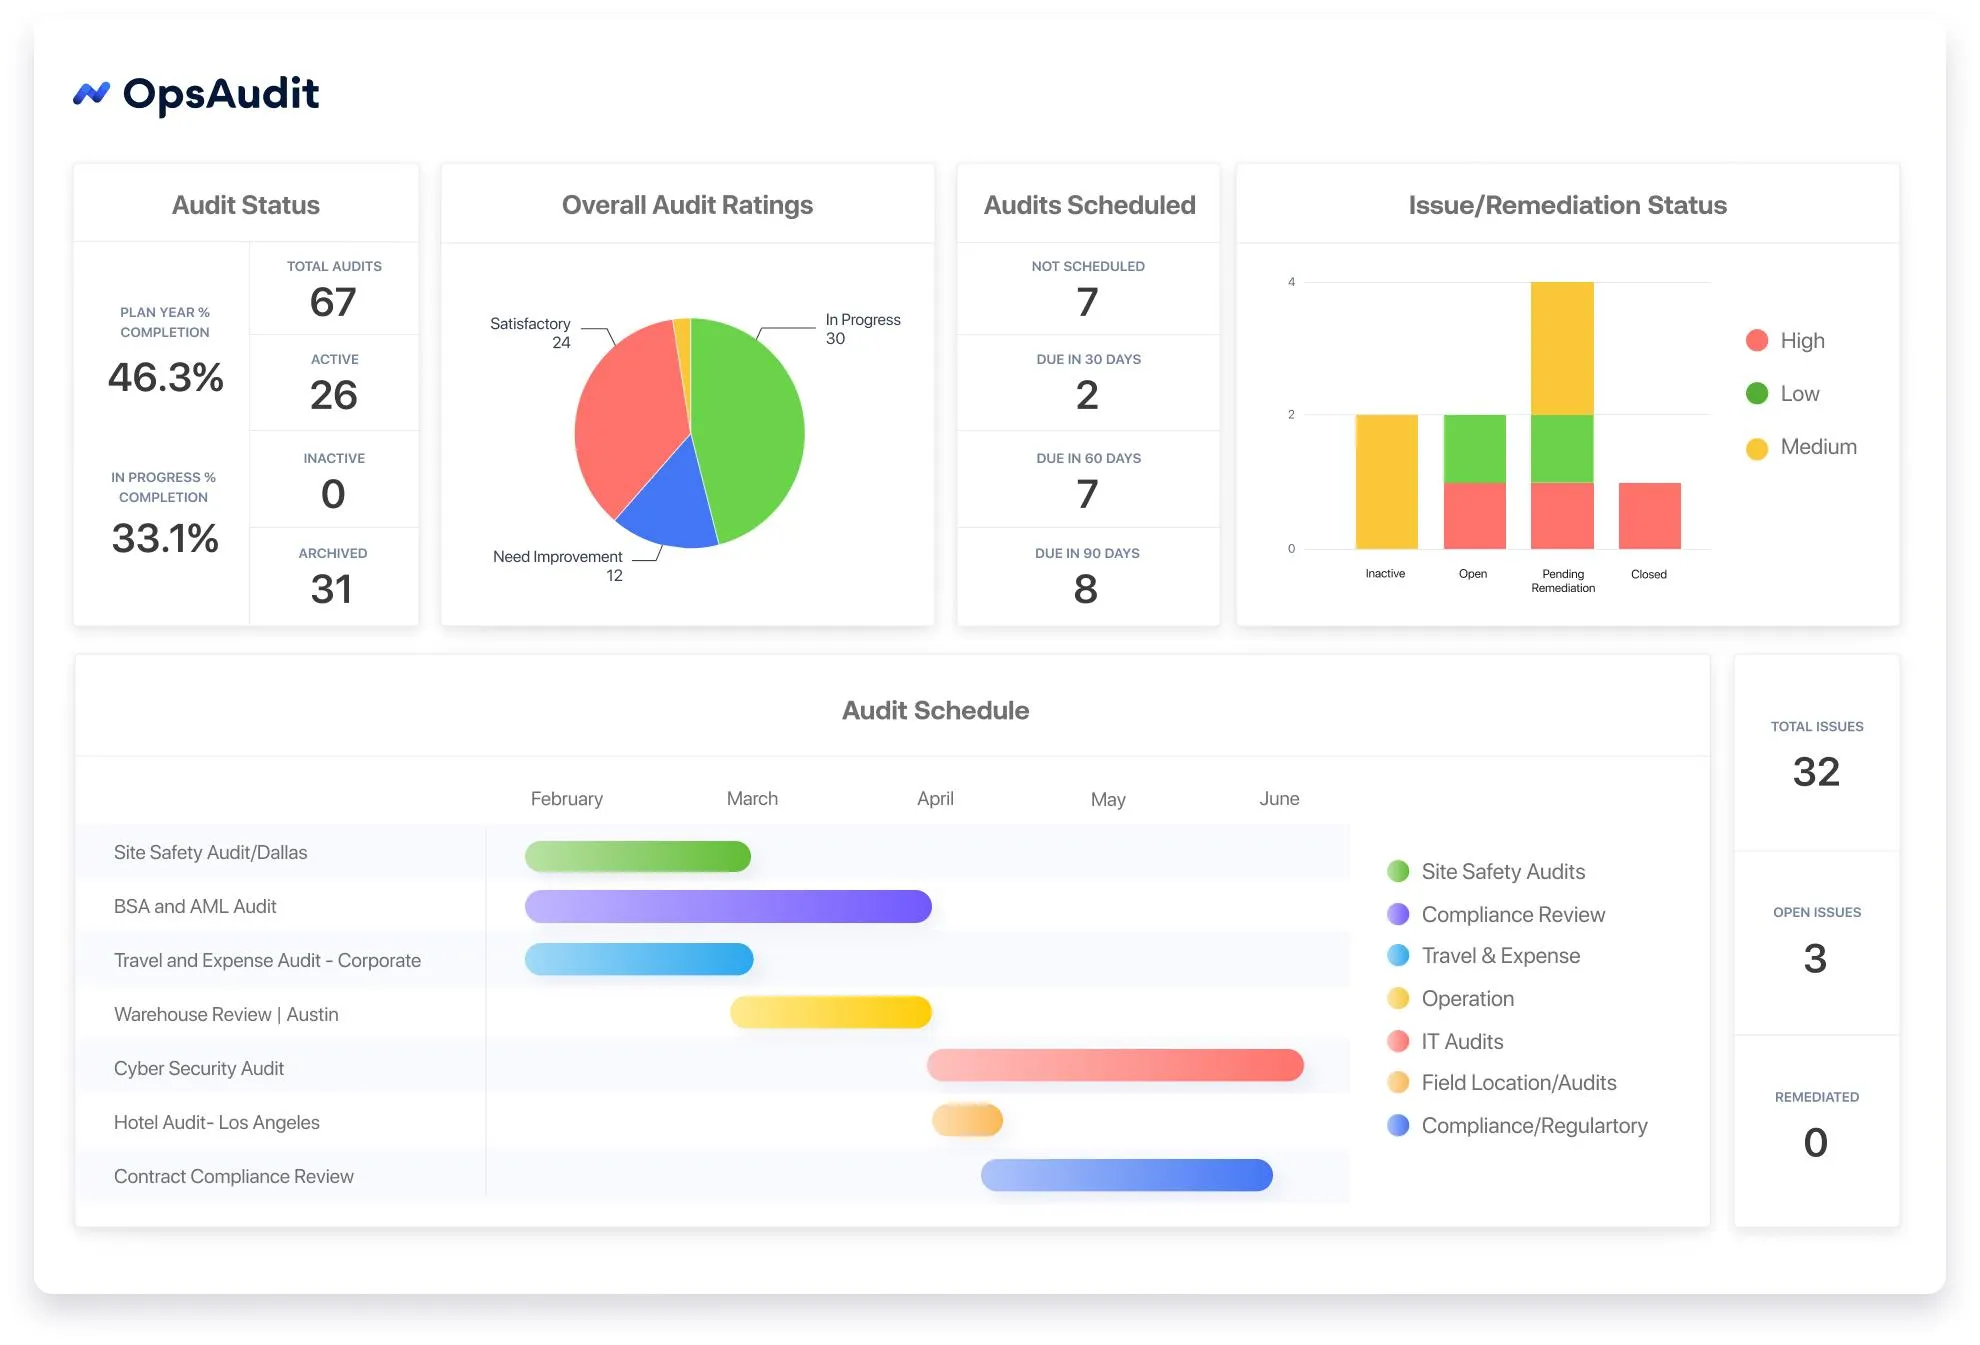Click the Due in 30 Days value 2
1980x1345 pixels.
(x=1087, y=395)
